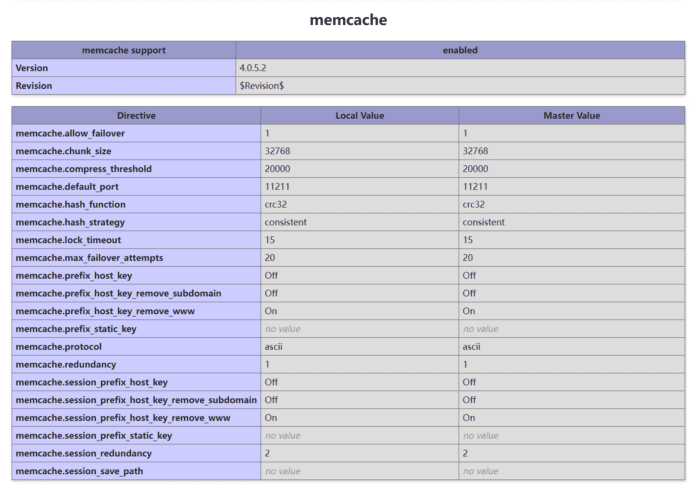Click master On for session_prefix_host_key_remove_www

[x=468, y=418]
